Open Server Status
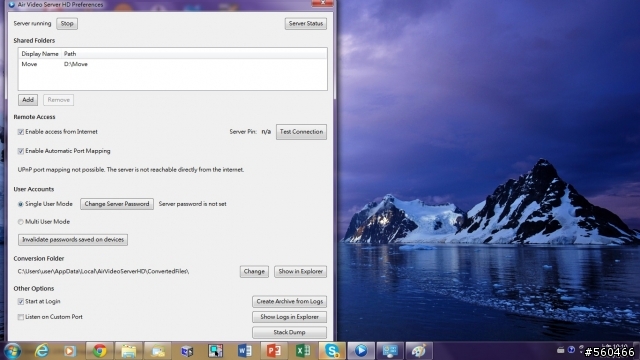 (x=306, y=24)
